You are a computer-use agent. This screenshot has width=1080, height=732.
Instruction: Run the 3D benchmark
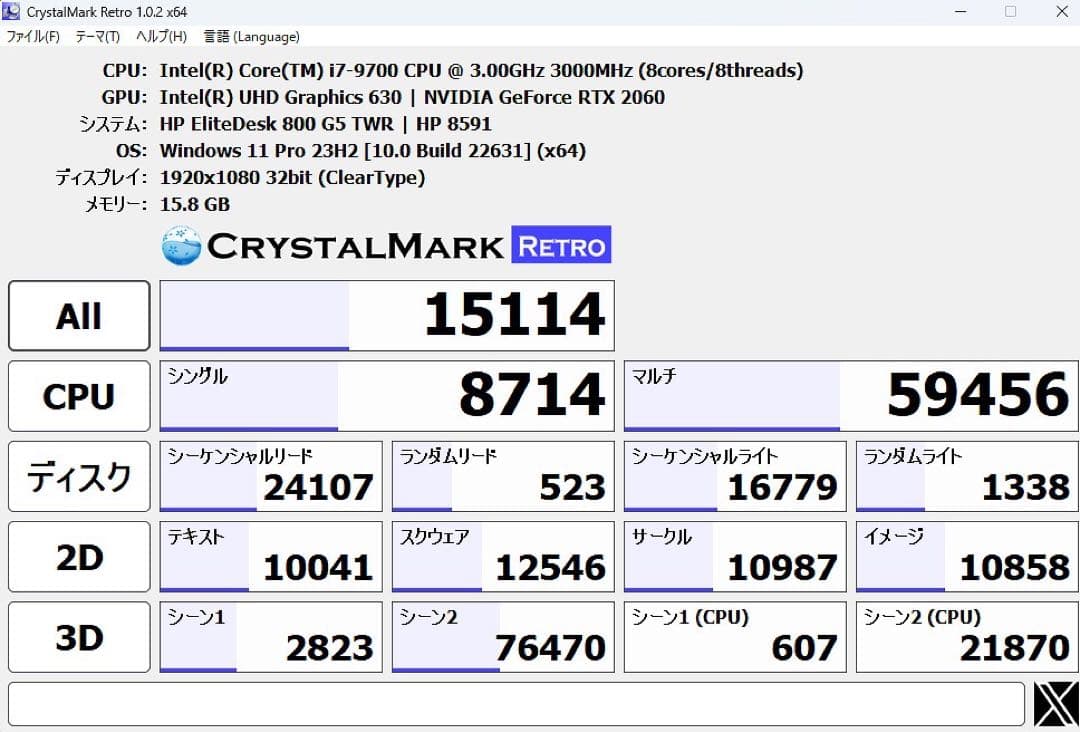click(x=79, y=637)
